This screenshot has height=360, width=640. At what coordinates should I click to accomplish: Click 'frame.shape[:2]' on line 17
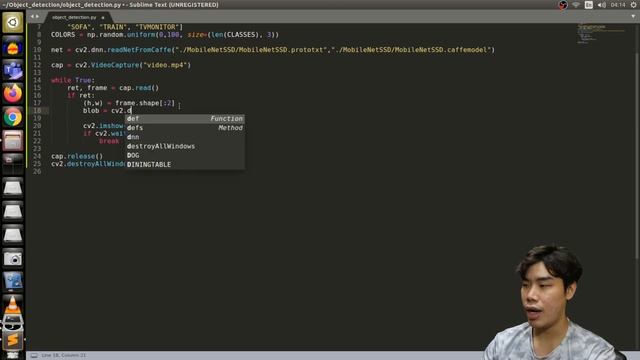point(145,103)
